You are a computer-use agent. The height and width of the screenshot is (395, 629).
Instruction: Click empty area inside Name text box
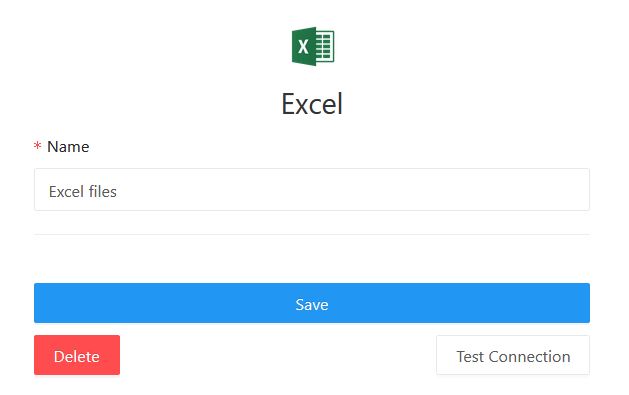click(353, 190)
